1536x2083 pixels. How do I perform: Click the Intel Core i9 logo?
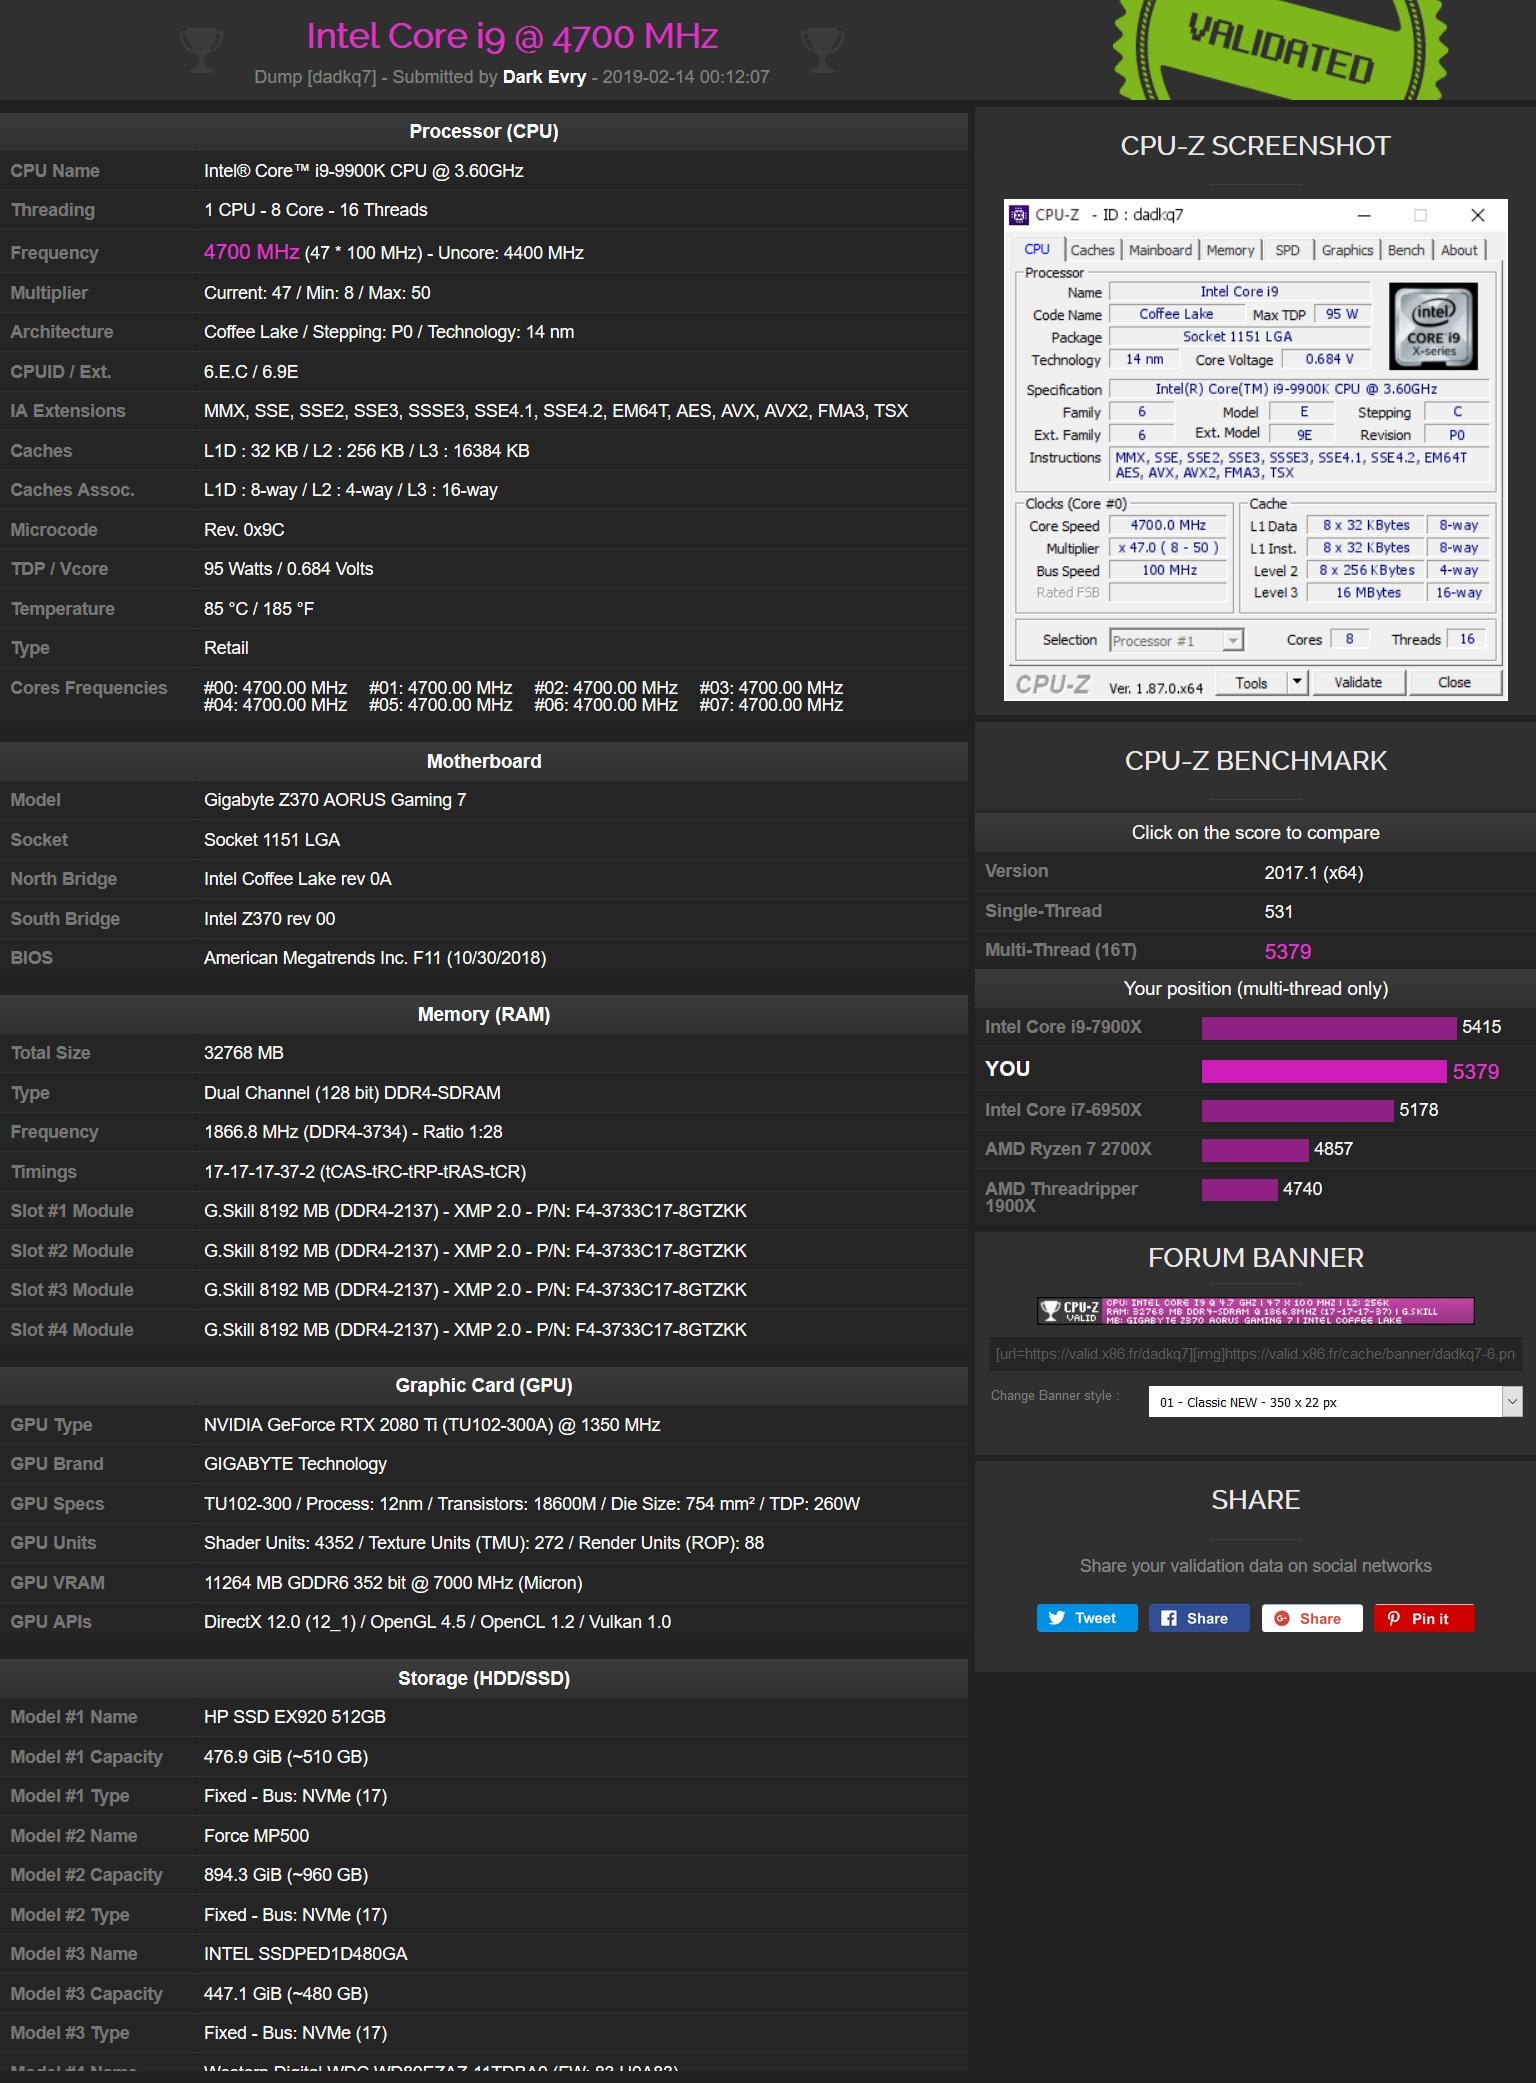click(x=1432, y=326)
